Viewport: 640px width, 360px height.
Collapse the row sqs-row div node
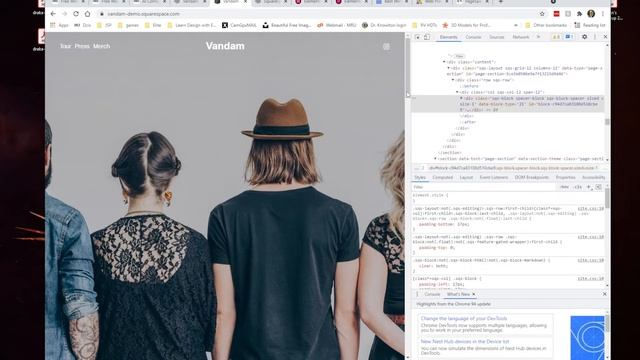[453, 80]
